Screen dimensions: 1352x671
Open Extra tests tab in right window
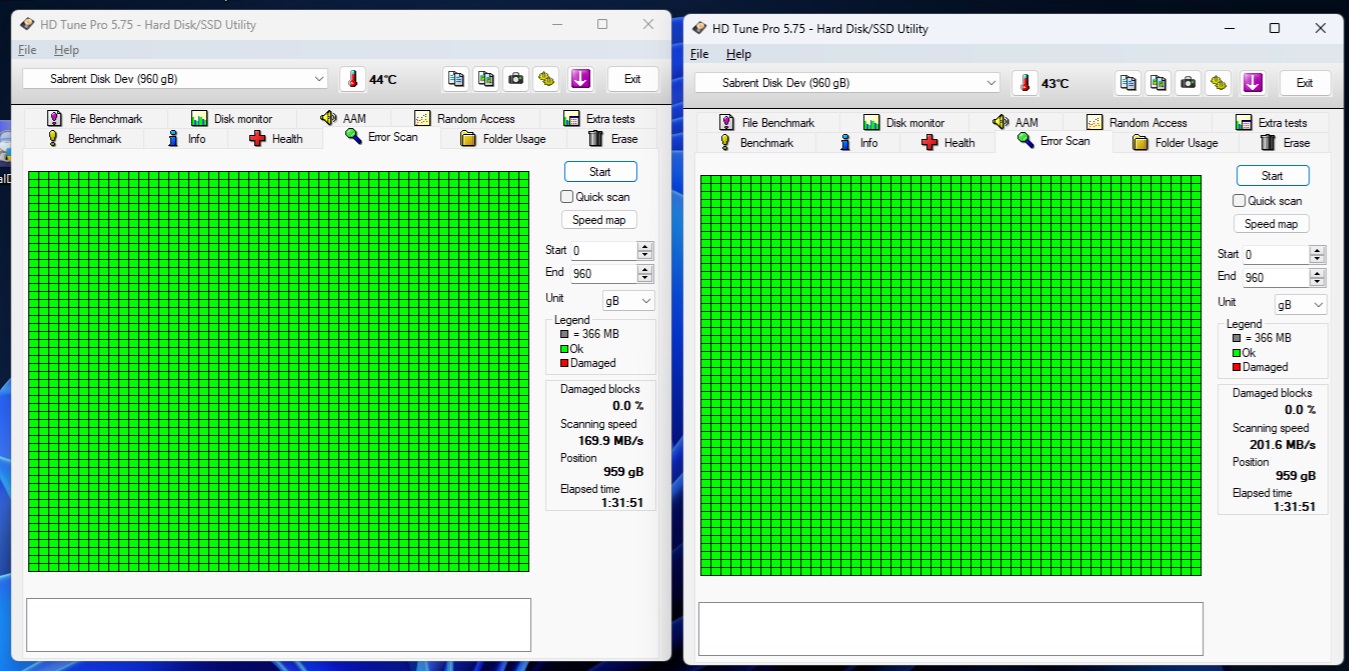click(x=1271, y=122)
